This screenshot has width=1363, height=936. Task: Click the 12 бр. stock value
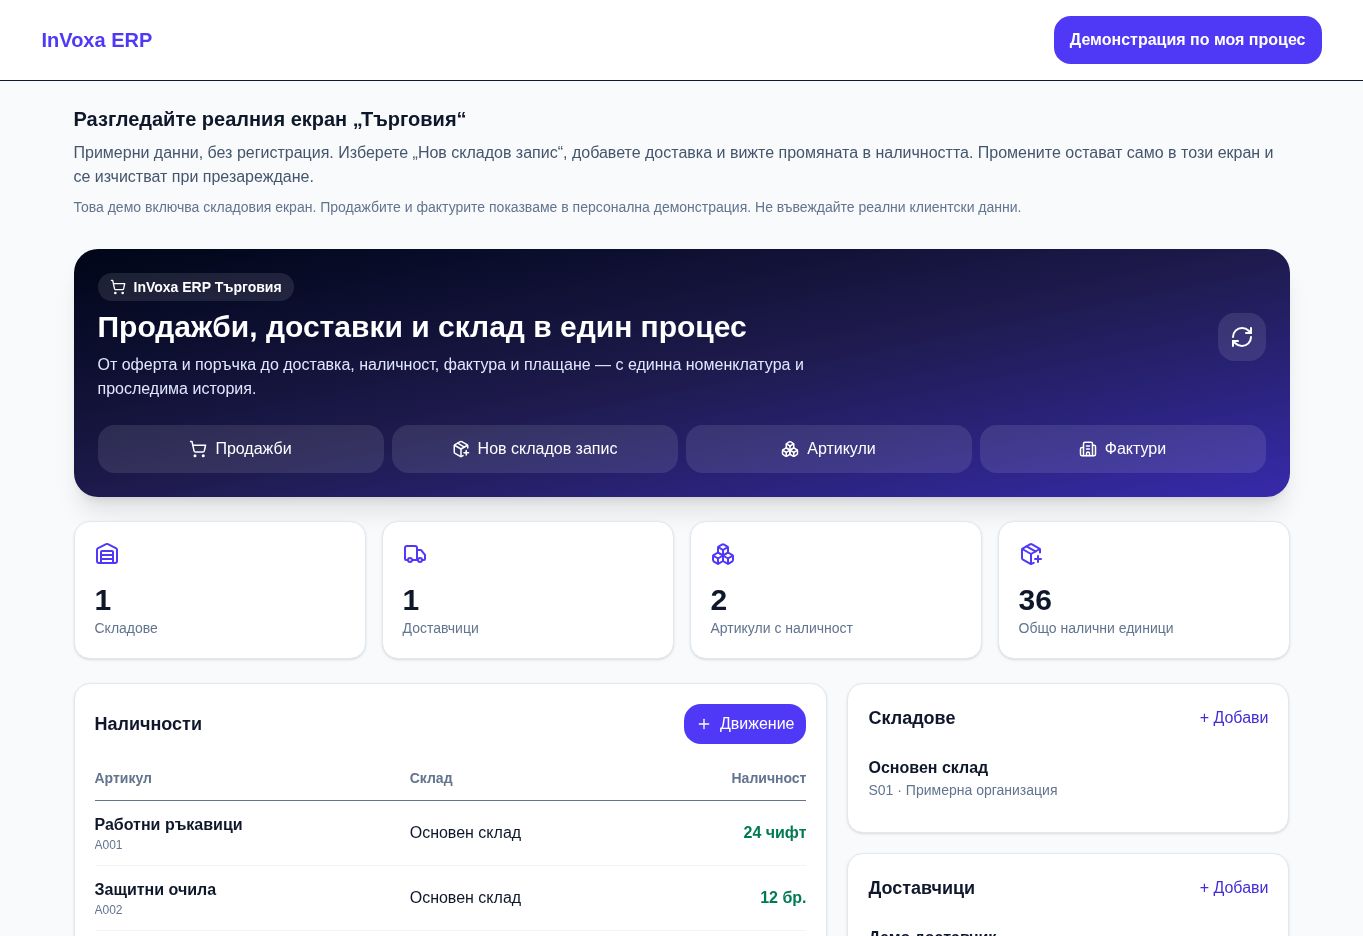pos(783,898)
